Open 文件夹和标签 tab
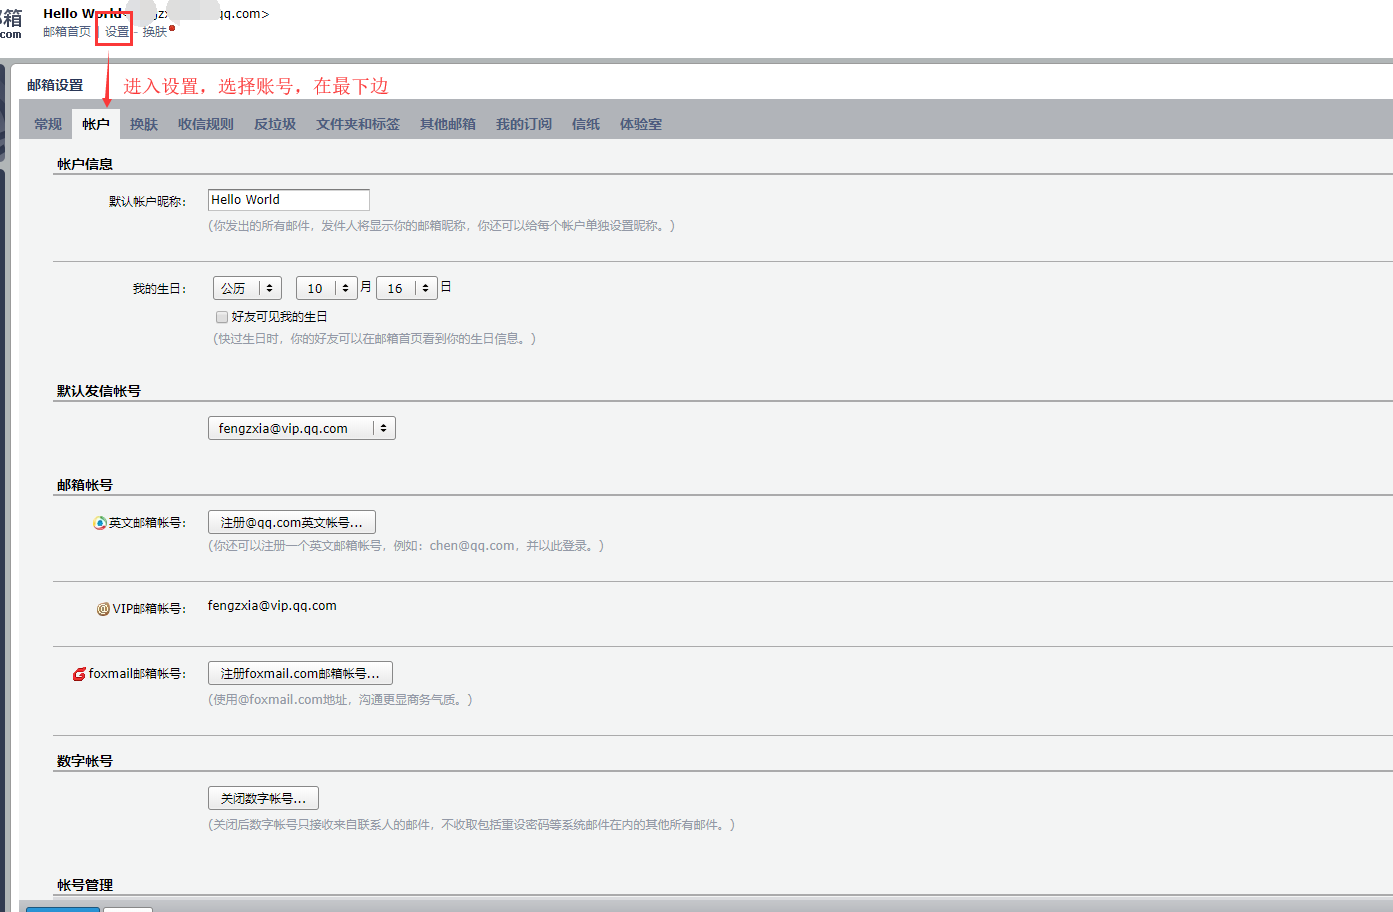Image resolution: width=1393 pixels, height=912 pixels. 358,124
